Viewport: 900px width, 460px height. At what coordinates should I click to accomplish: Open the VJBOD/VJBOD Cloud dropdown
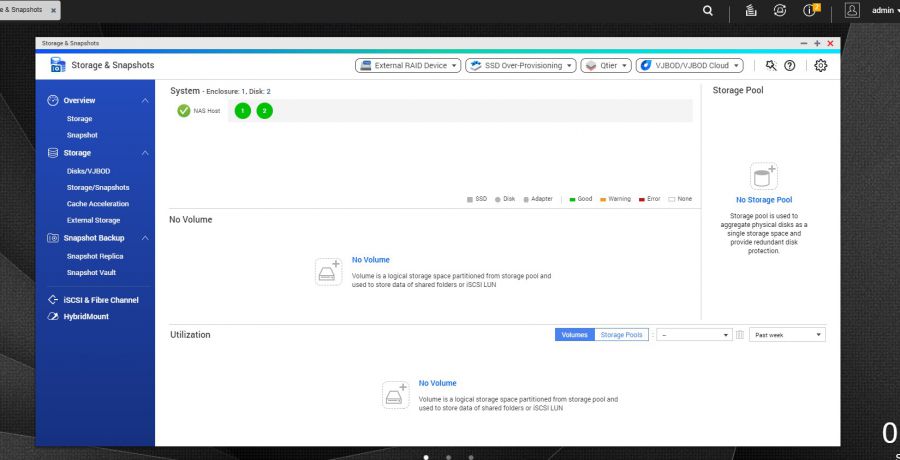pos(690,65)
